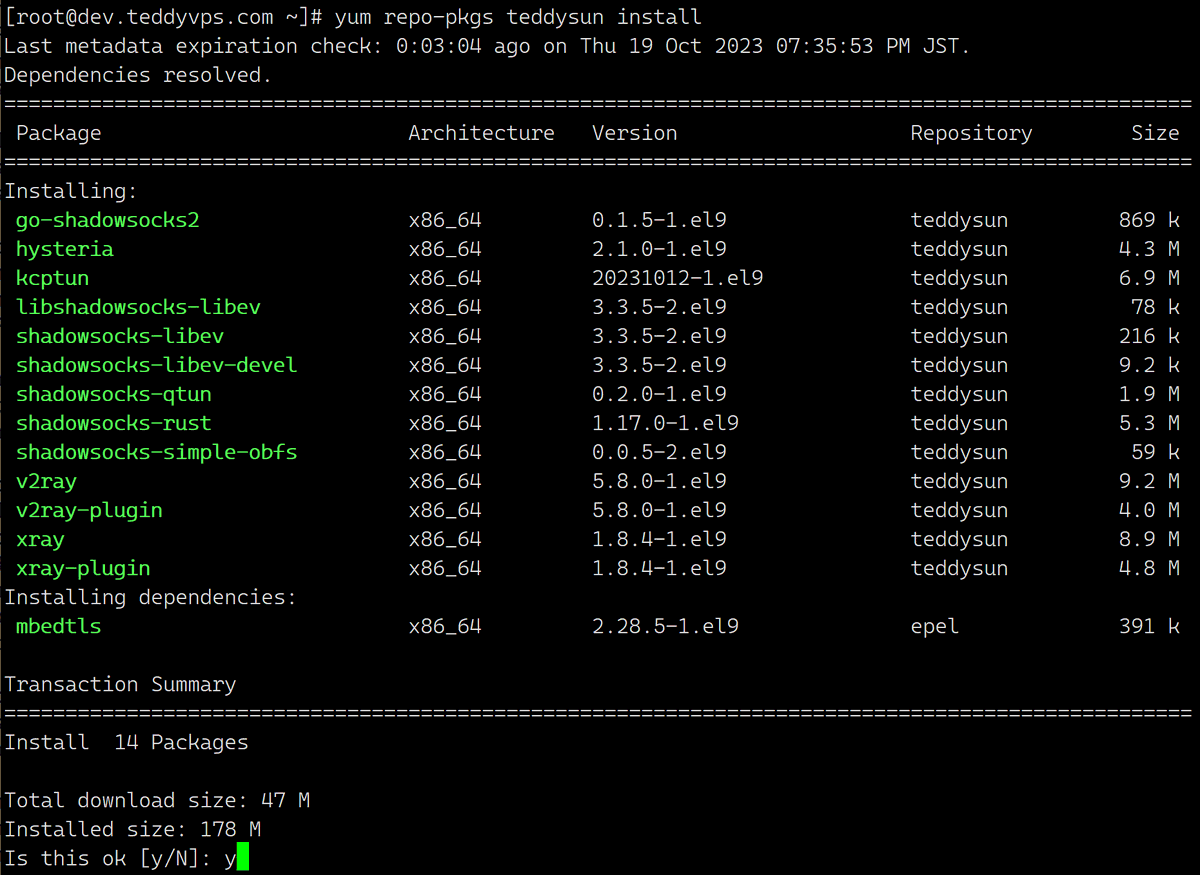The image size is (1200, 875).
Task: Click the shadowsocks-rust package name
Action: point(114,423)
